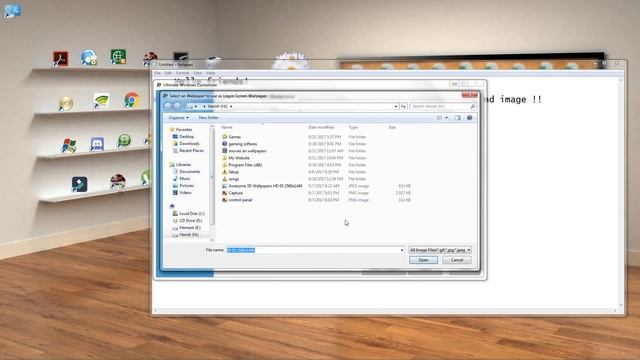Image resolution: width=640 pixels, height=360 pixels.
Task: Change the view using the views icon
Action: (439, 118)
